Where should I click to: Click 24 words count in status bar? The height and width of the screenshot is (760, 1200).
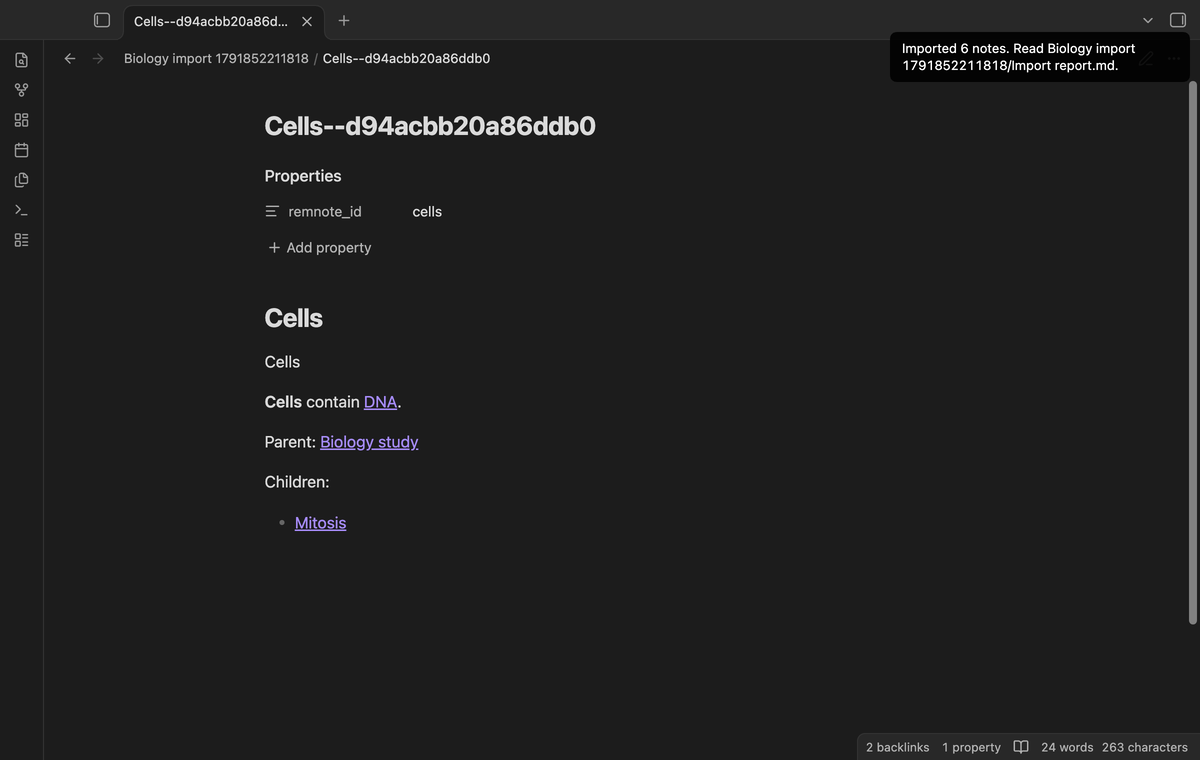click(x=1067, y=747)
